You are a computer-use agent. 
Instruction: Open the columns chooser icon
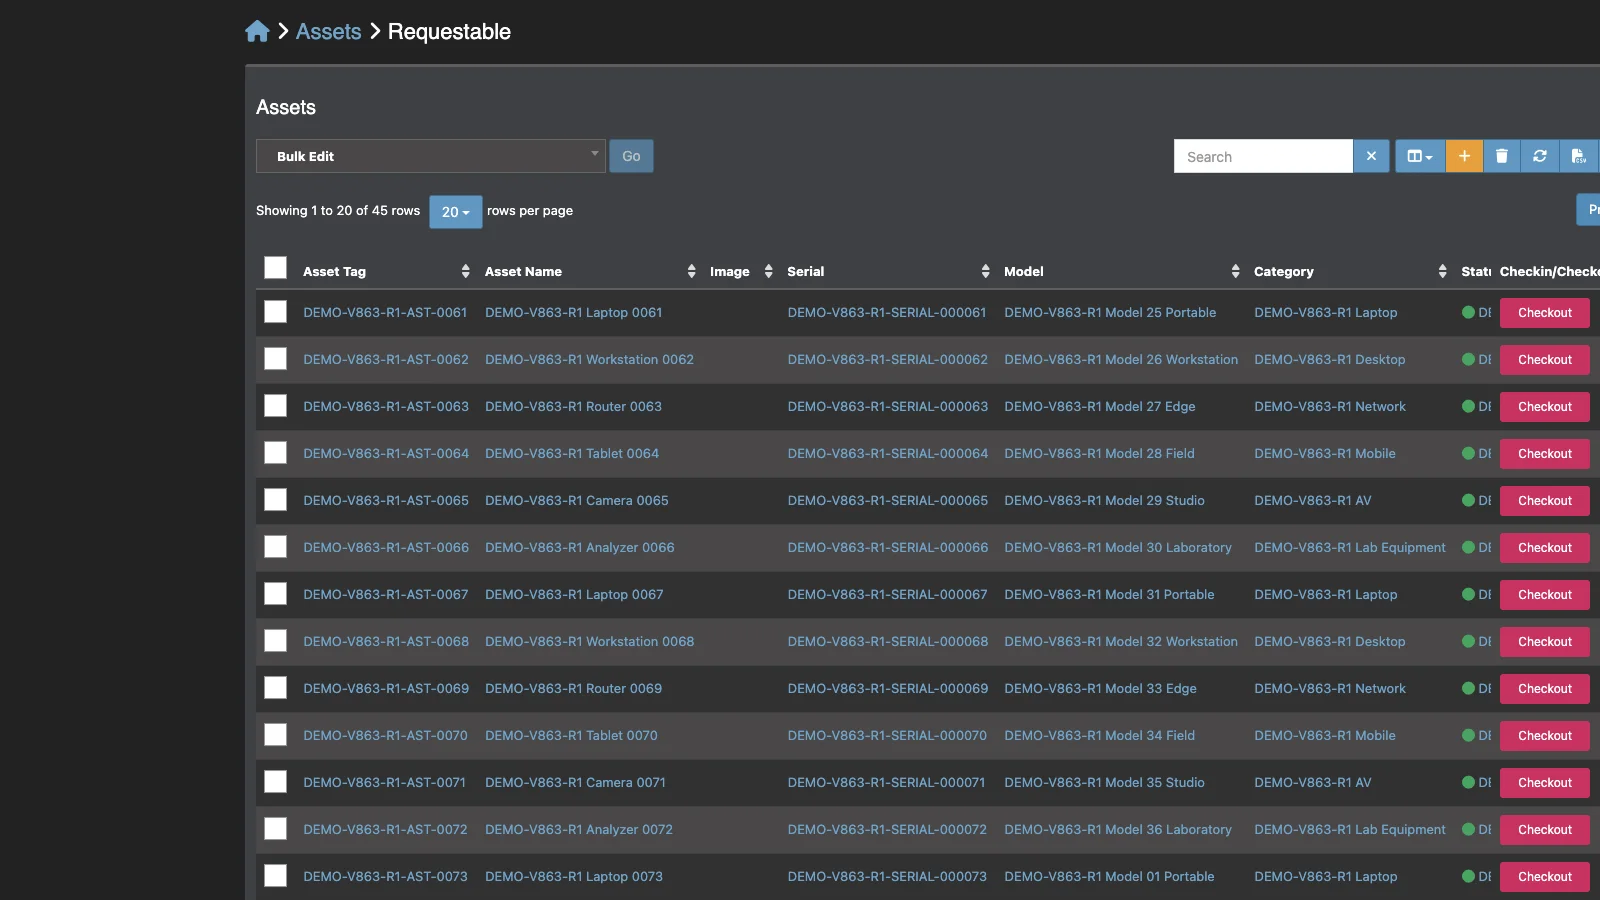[x=1420, y=156]
